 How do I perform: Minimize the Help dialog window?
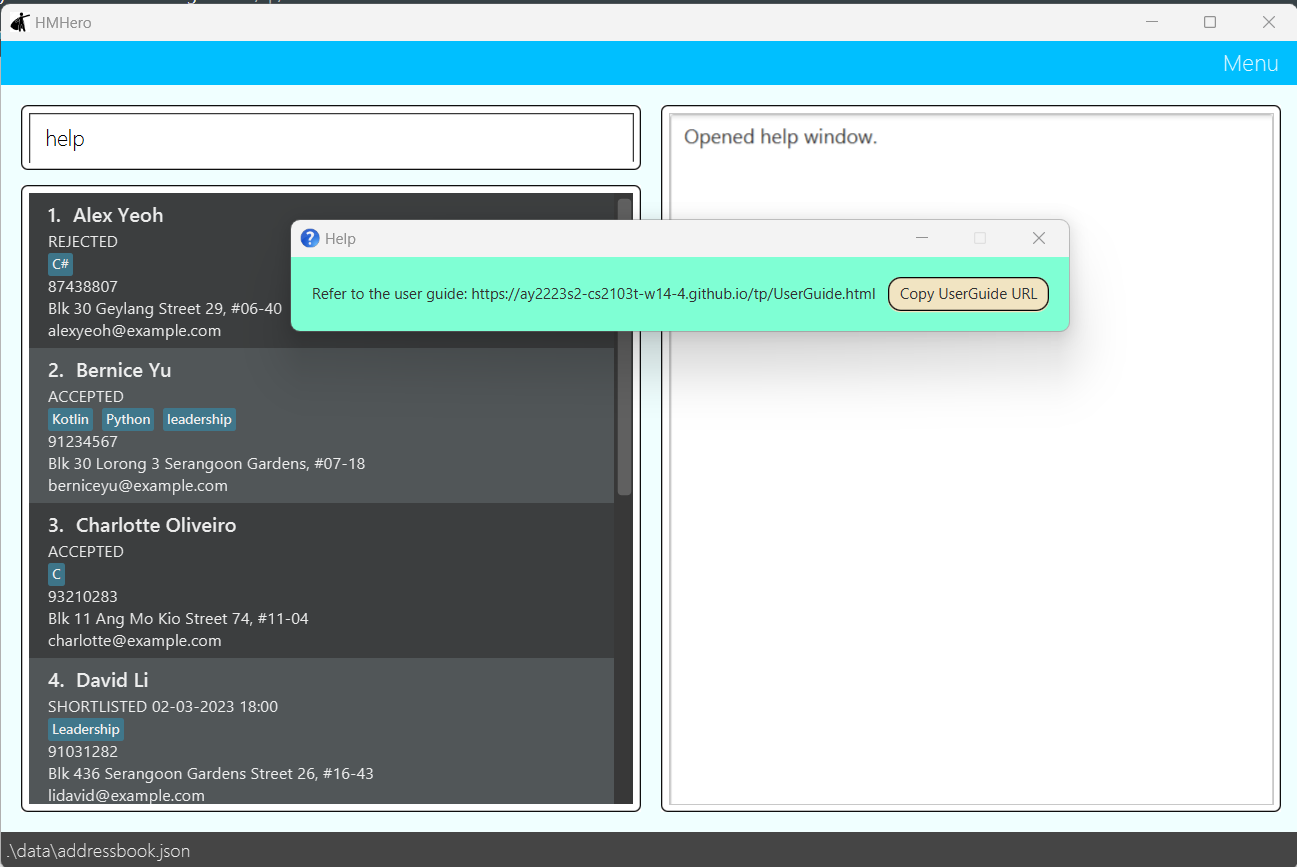pyautogui.click(x=922, y=238)
